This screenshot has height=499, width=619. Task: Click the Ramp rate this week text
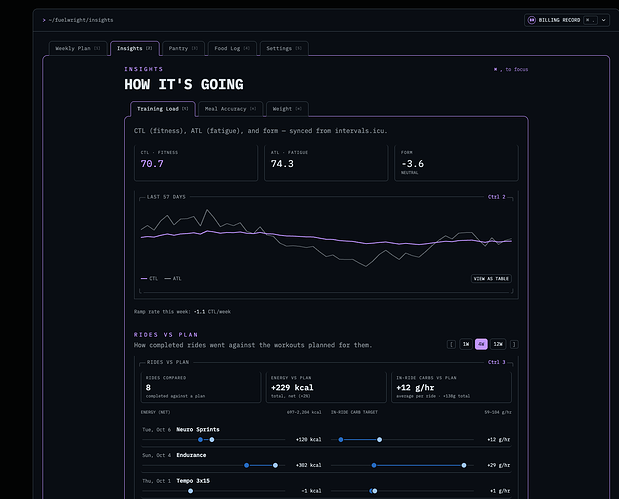click(x=182, y=312)
